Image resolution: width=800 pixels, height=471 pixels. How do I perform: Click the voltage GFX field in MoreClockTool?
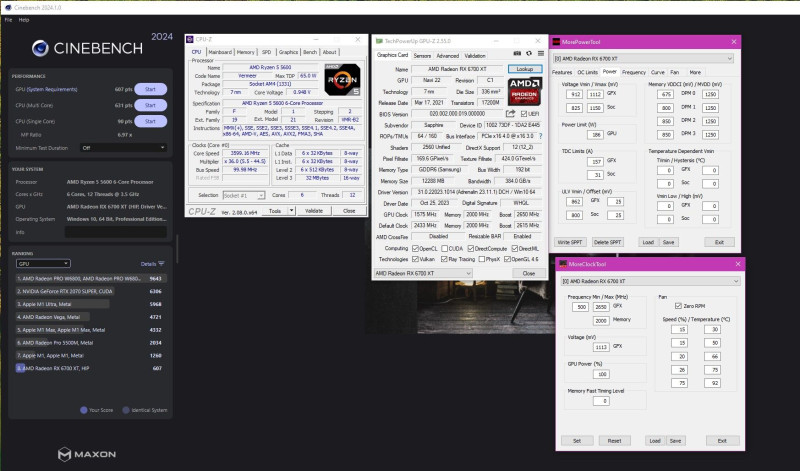coord(602,347)
